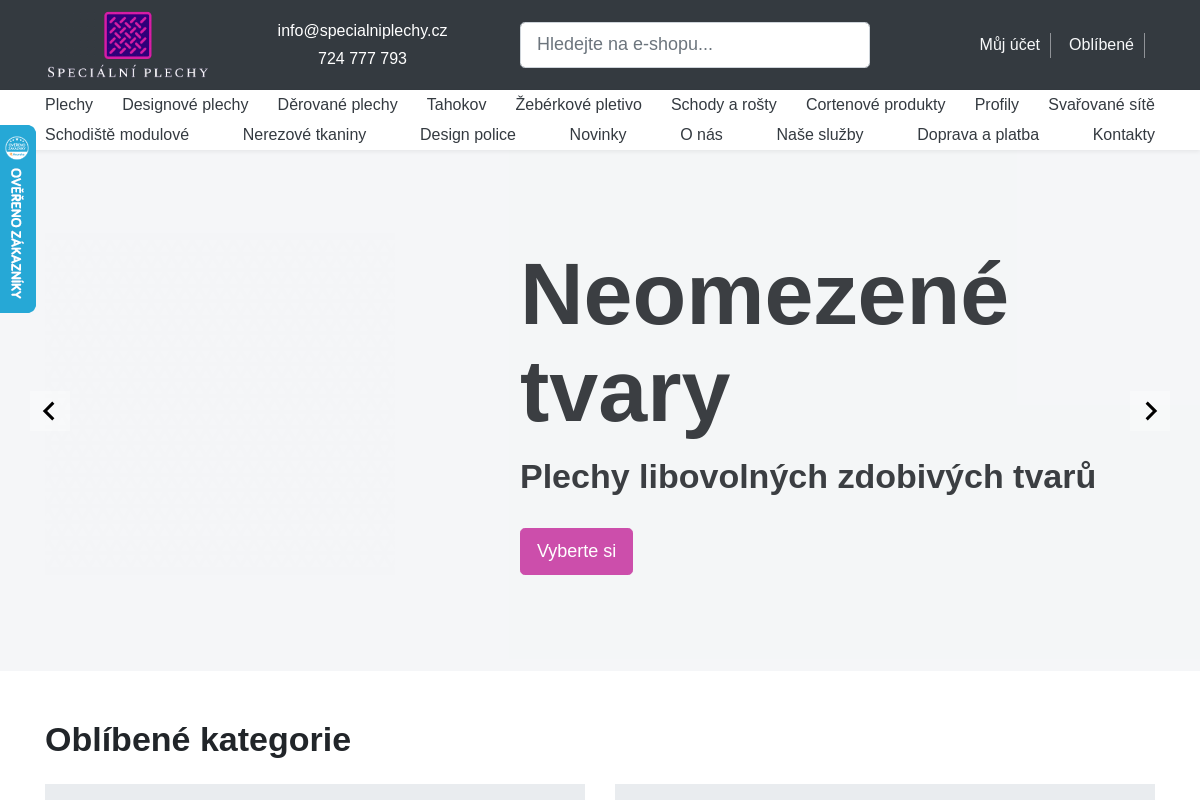Go to Naše služby page
Image resolution: width=1200 pixels, height=800 pixels.
820,135
